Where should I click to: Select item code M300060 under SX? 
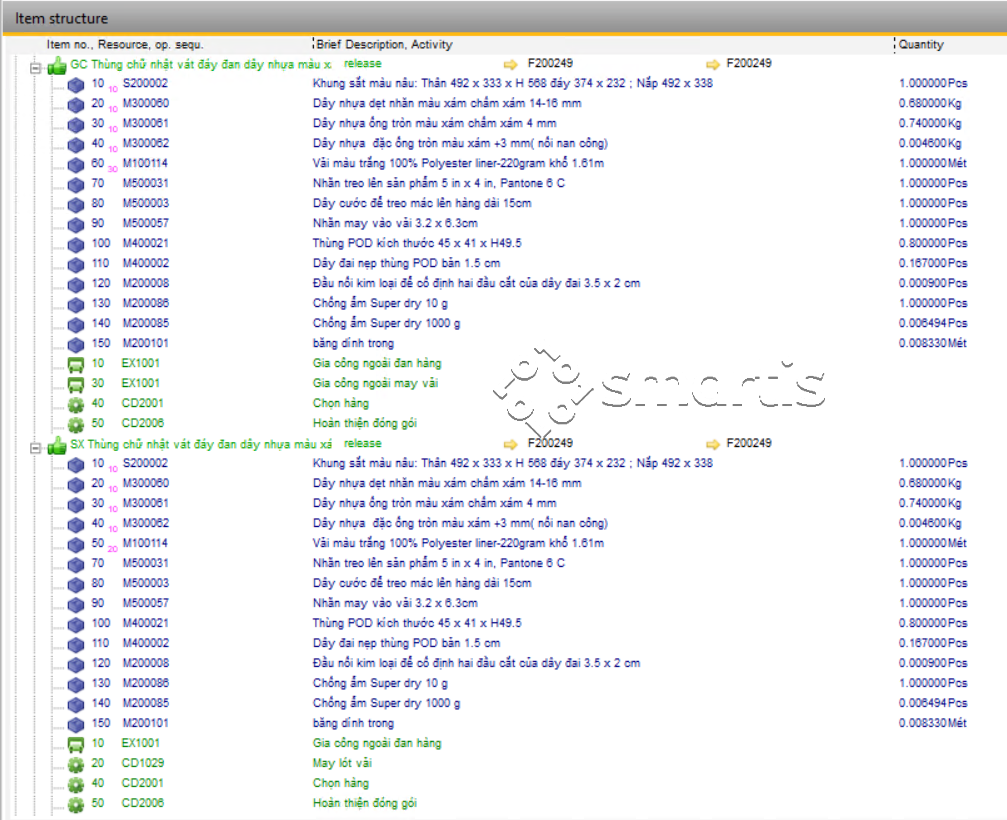point(146,483)
